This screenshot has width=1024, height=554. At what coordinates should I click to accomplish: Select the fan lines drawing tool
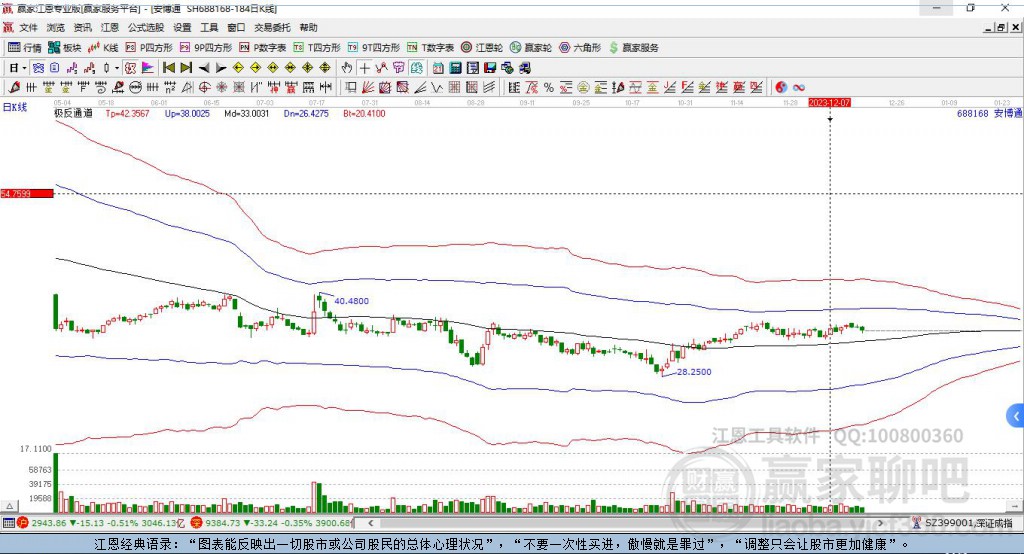368,88
